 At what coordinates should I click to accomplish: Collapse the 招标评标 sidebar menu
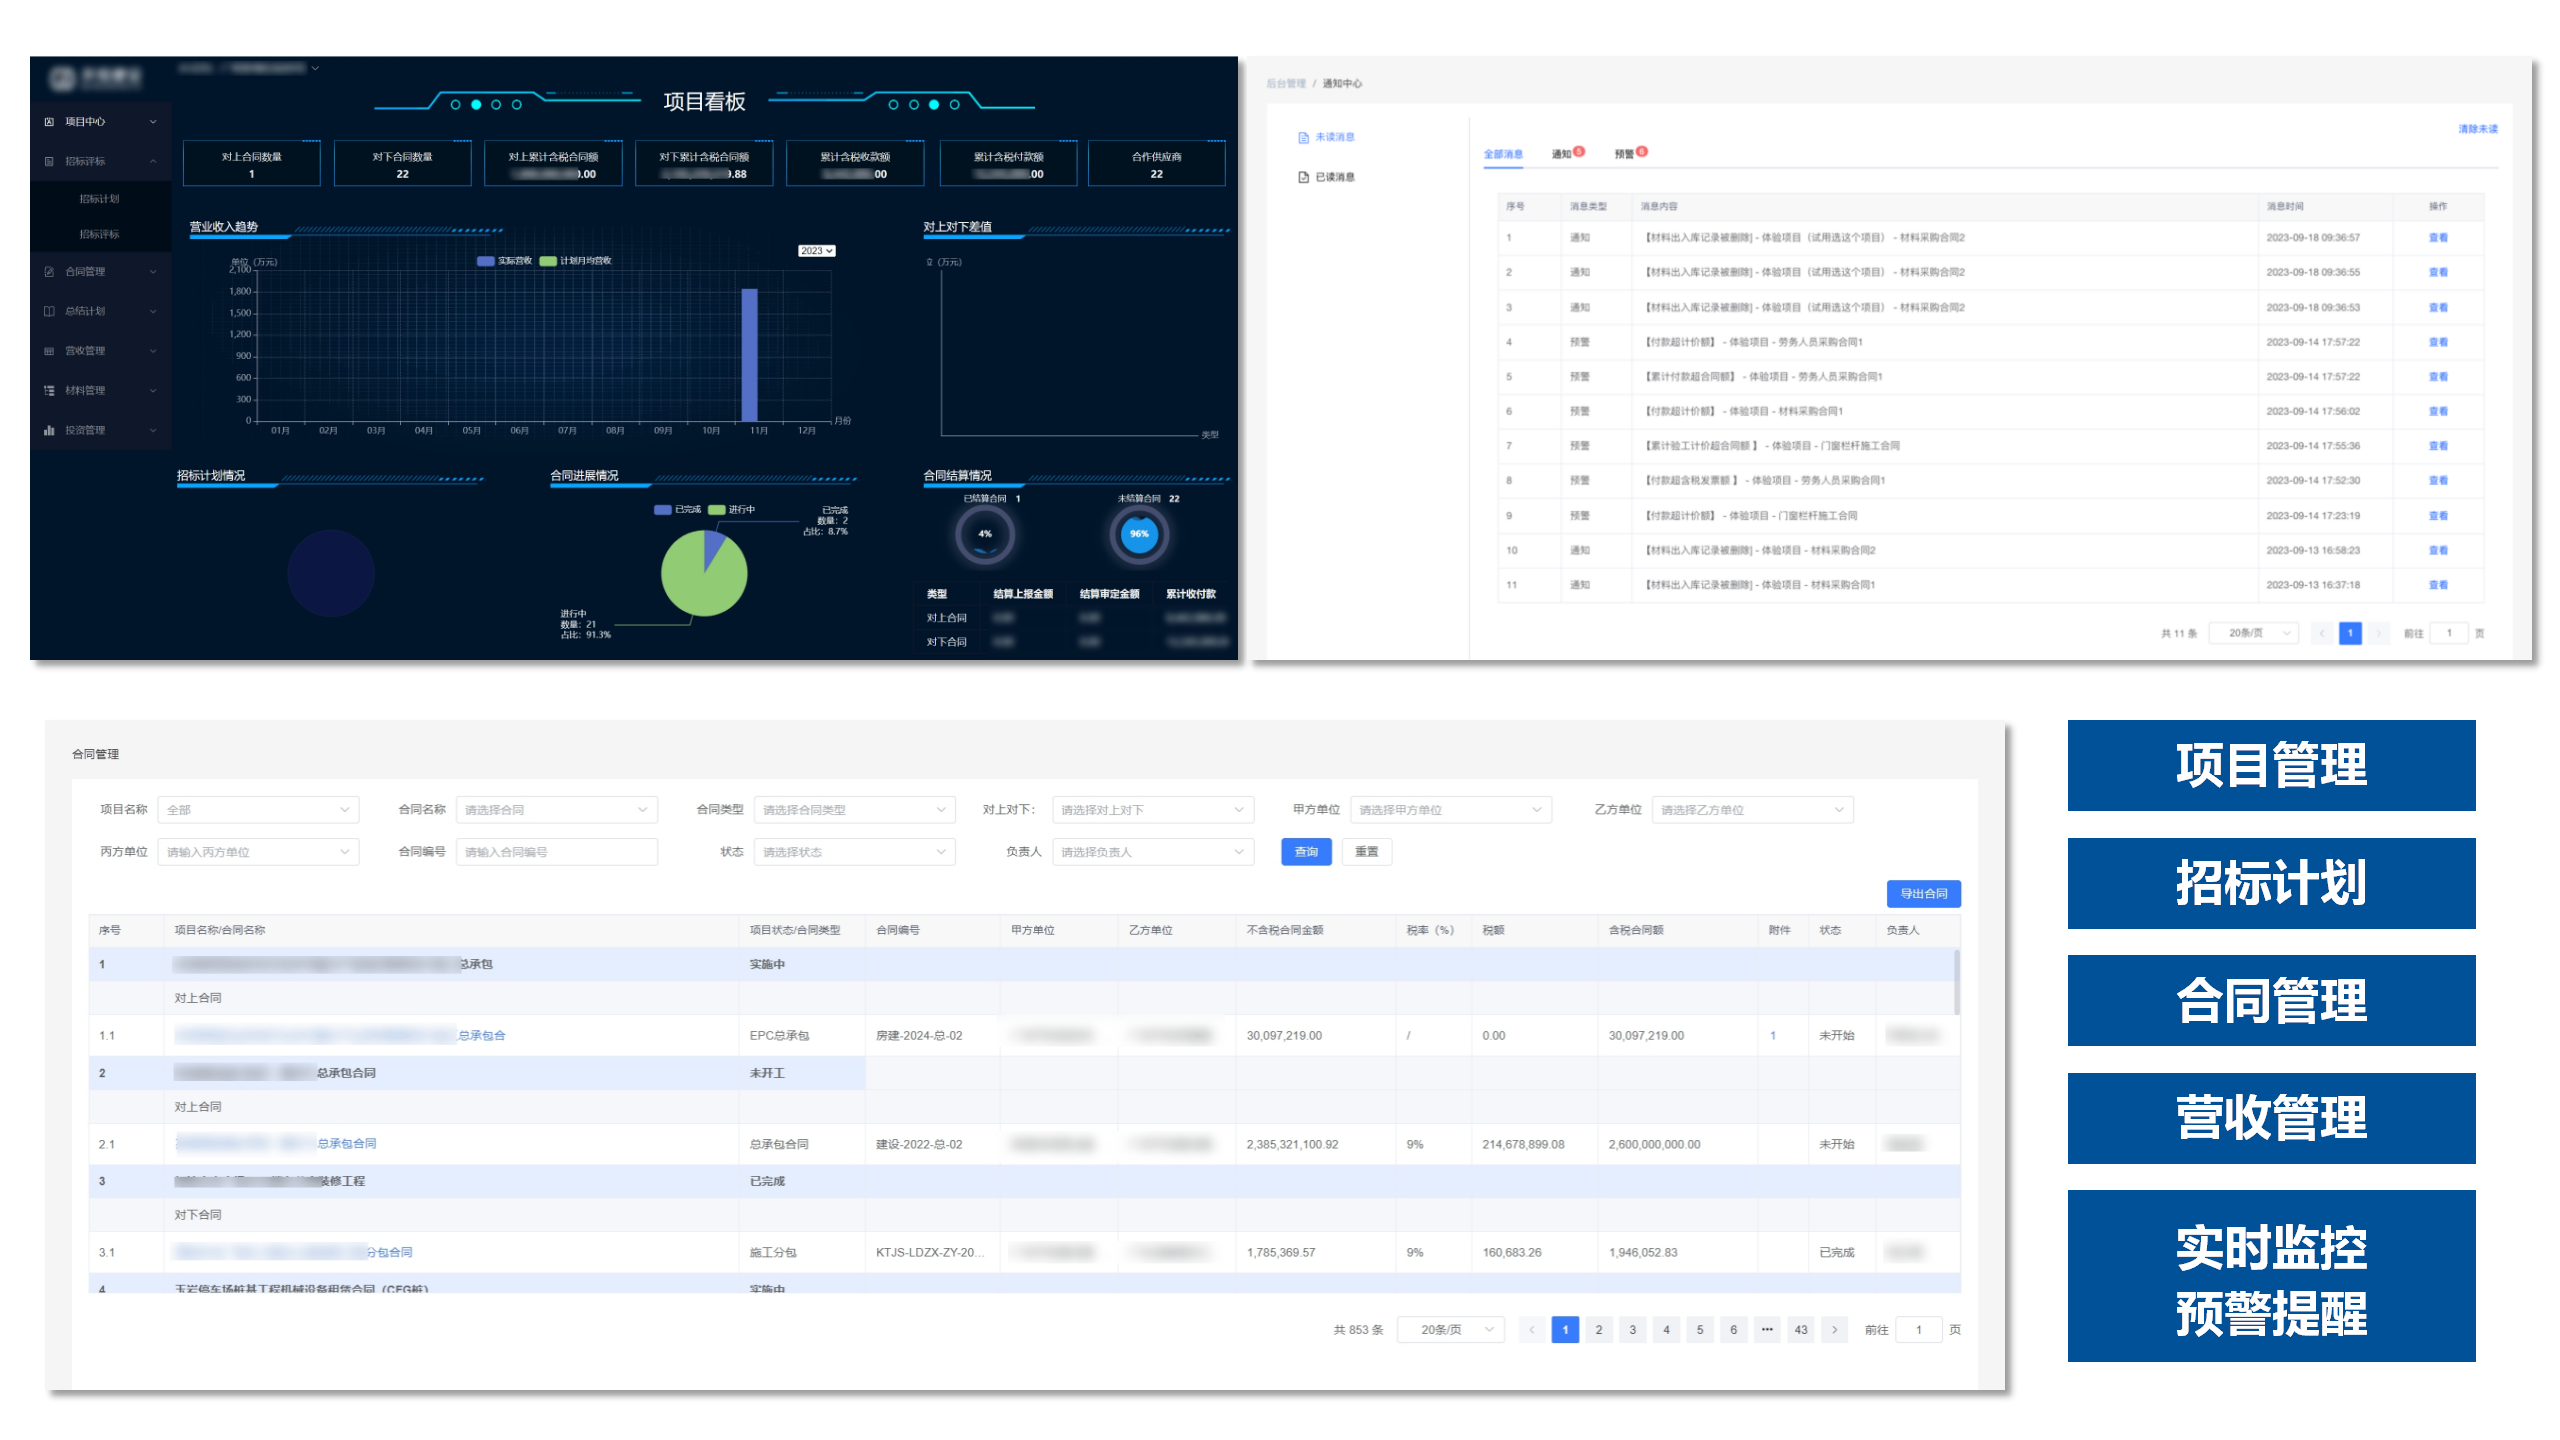153,162
